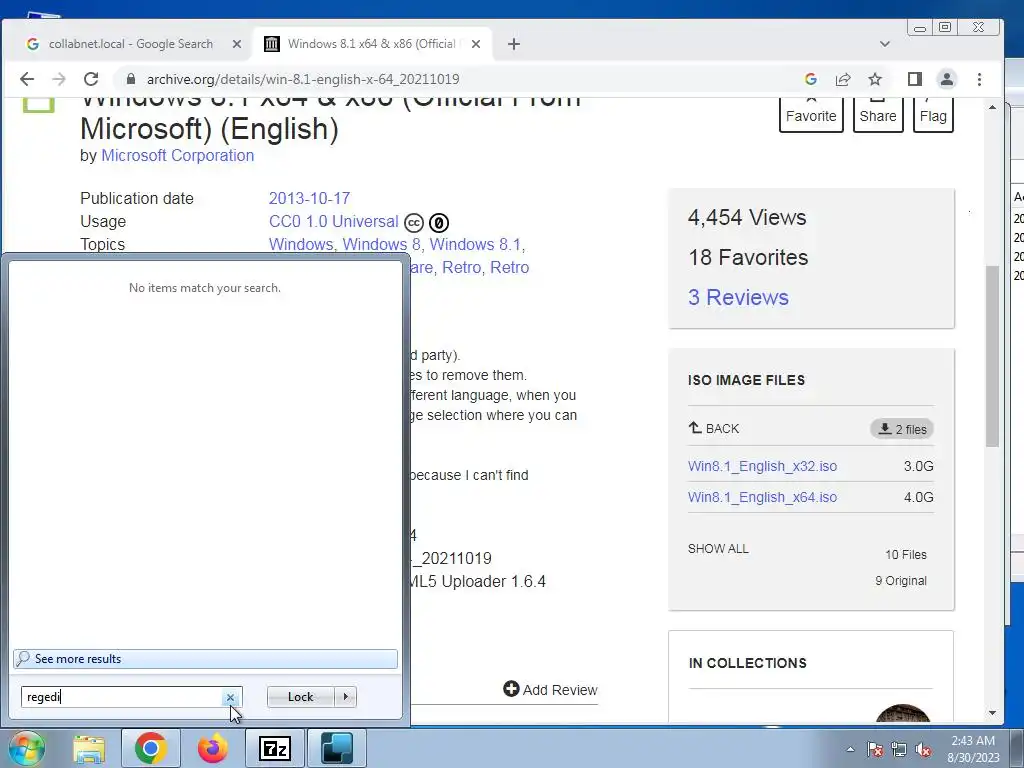Reload the archive.org page
This screenshot has width=1024, height=768.
(91, 79)
